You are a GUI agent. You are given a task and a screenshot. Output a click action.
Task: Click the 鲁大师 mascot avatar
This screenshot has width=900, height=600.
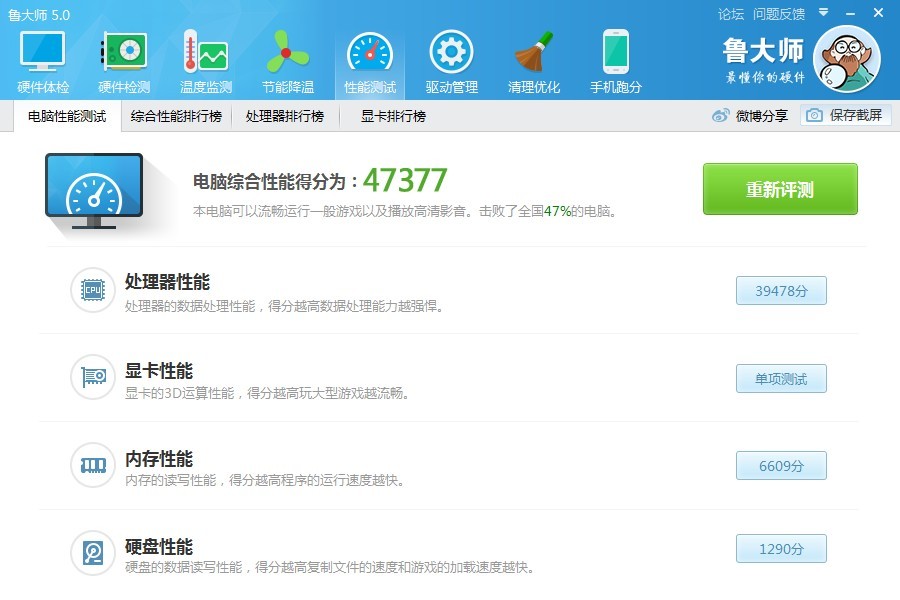click(x=847, y=59)
